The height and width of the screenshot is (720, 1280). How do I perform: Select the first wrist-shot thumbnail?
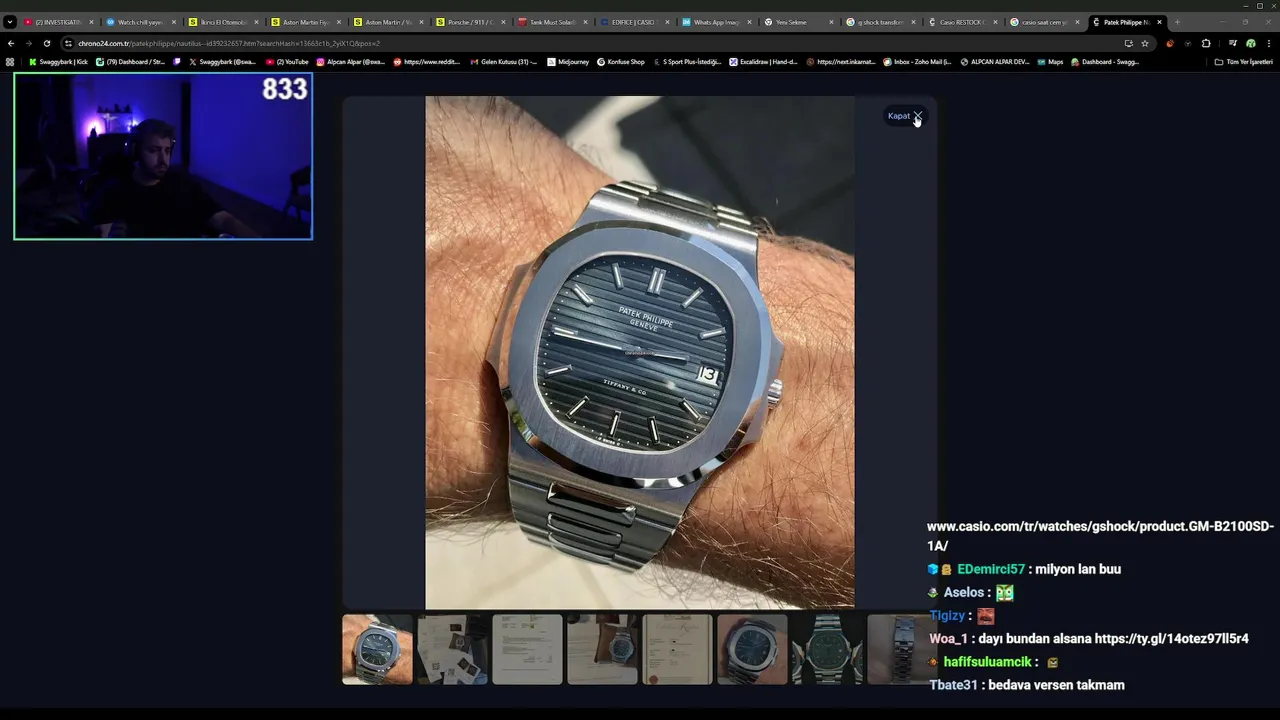pyautogui.click(x=377, y=649)
